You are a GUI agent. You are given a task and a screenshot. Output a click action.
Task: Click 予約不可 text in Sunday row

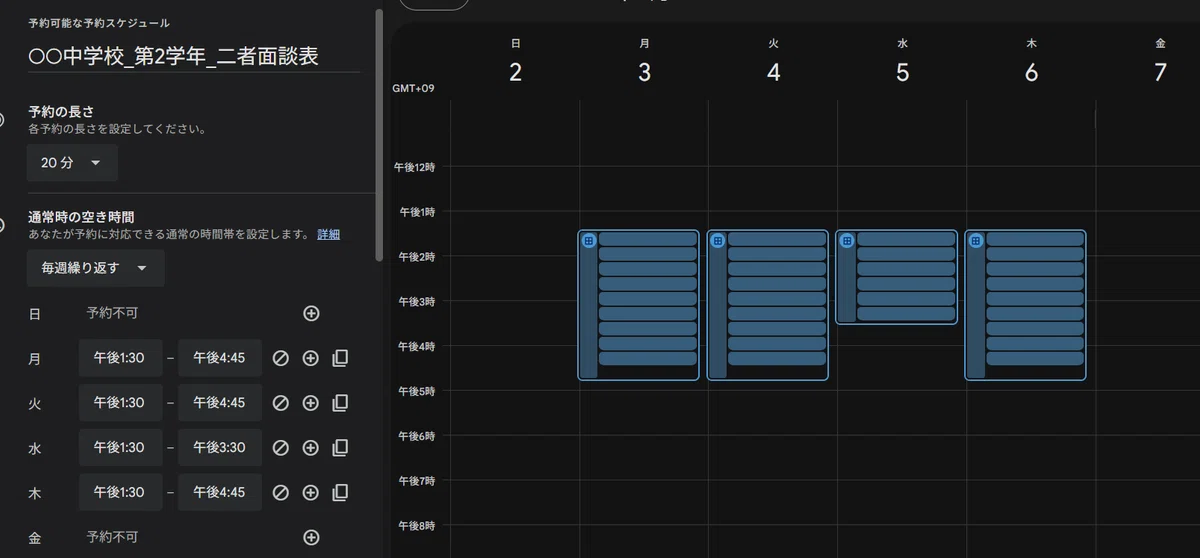point(112,313)
